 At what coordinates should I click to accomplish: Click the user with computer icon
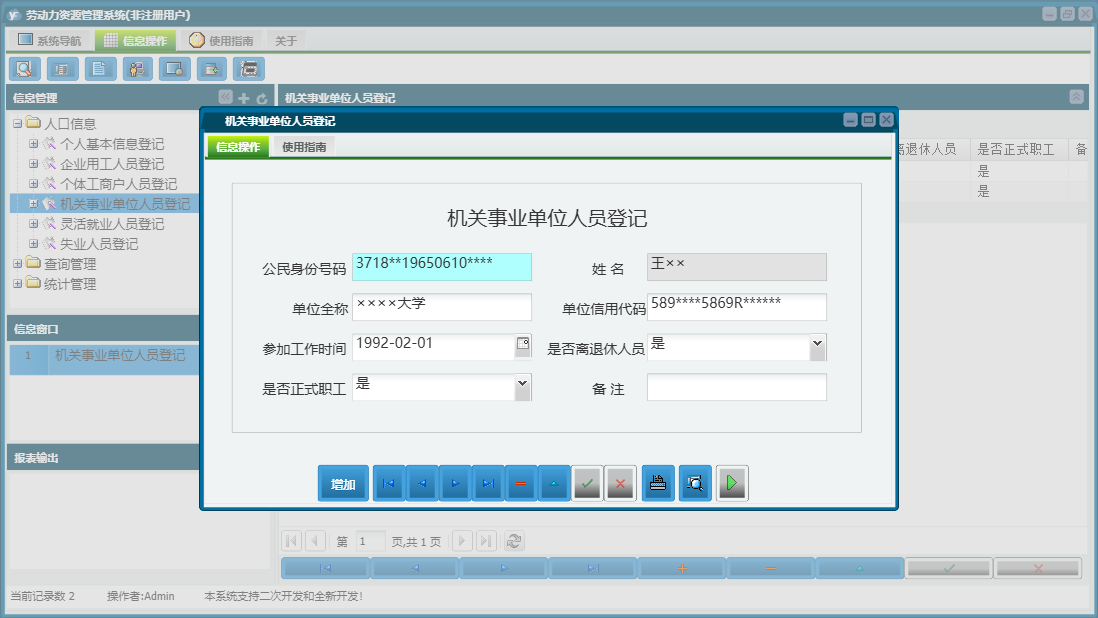point(137,69)
